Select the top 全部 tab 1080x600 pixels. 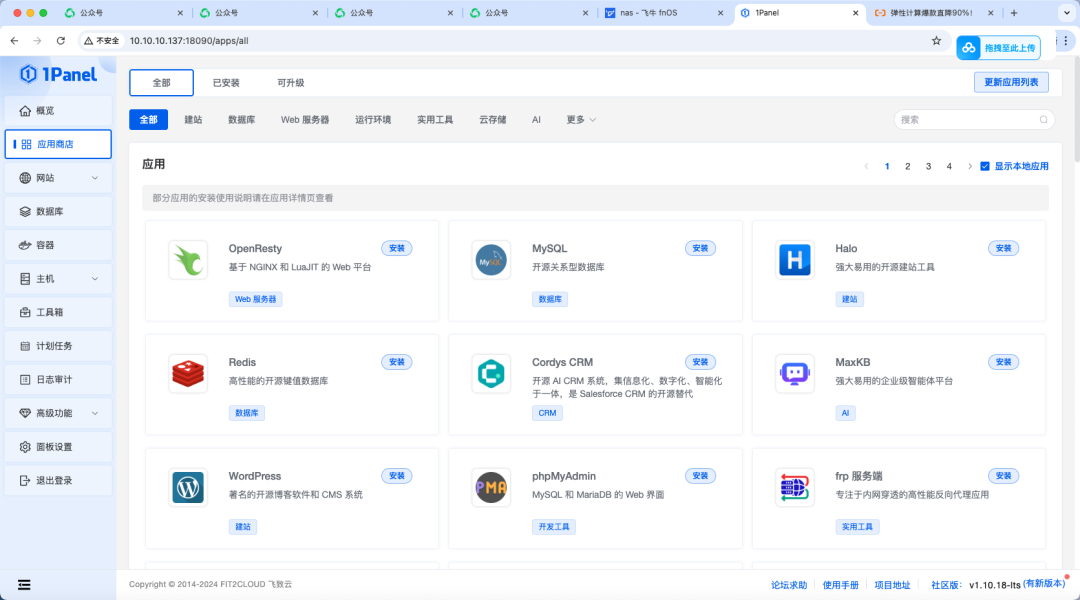(x=161, y=83)
